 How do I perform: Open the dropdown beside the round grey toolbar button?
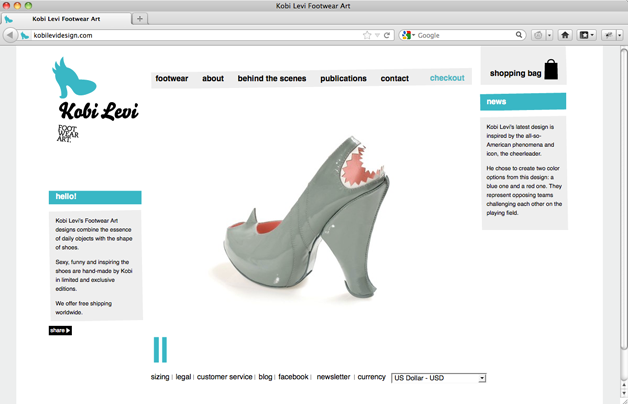pyautogui.click(x=549, y=35)
